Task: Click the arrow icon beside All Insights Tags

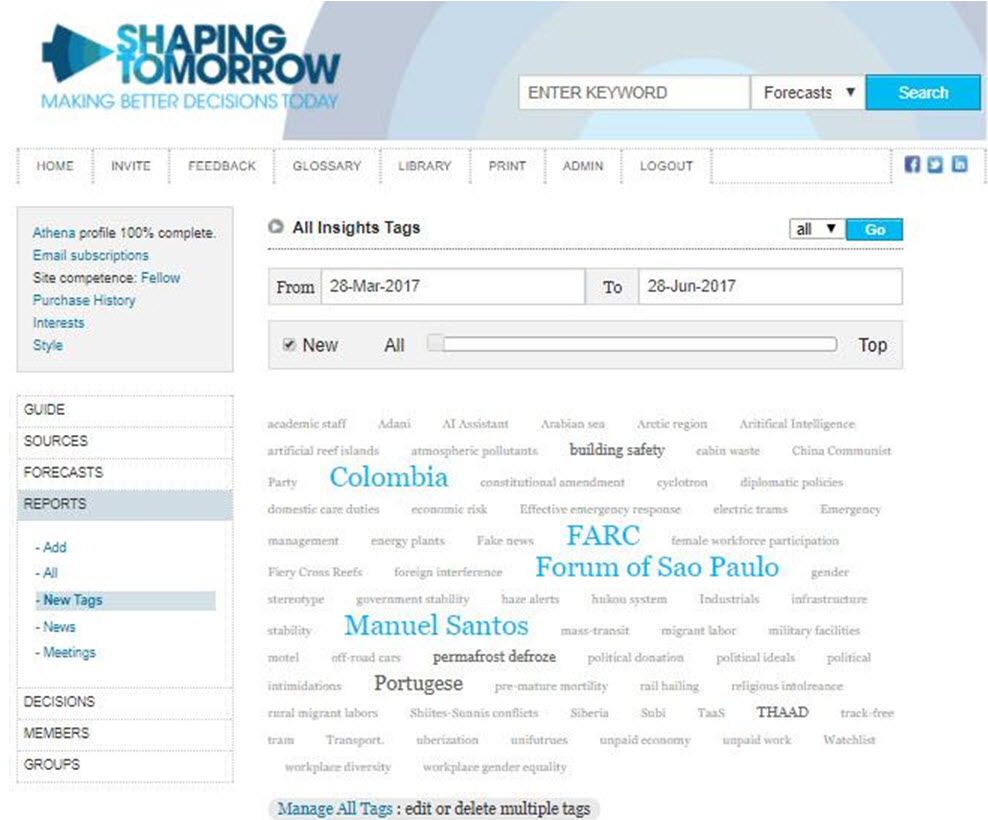Action: point(275,226)
